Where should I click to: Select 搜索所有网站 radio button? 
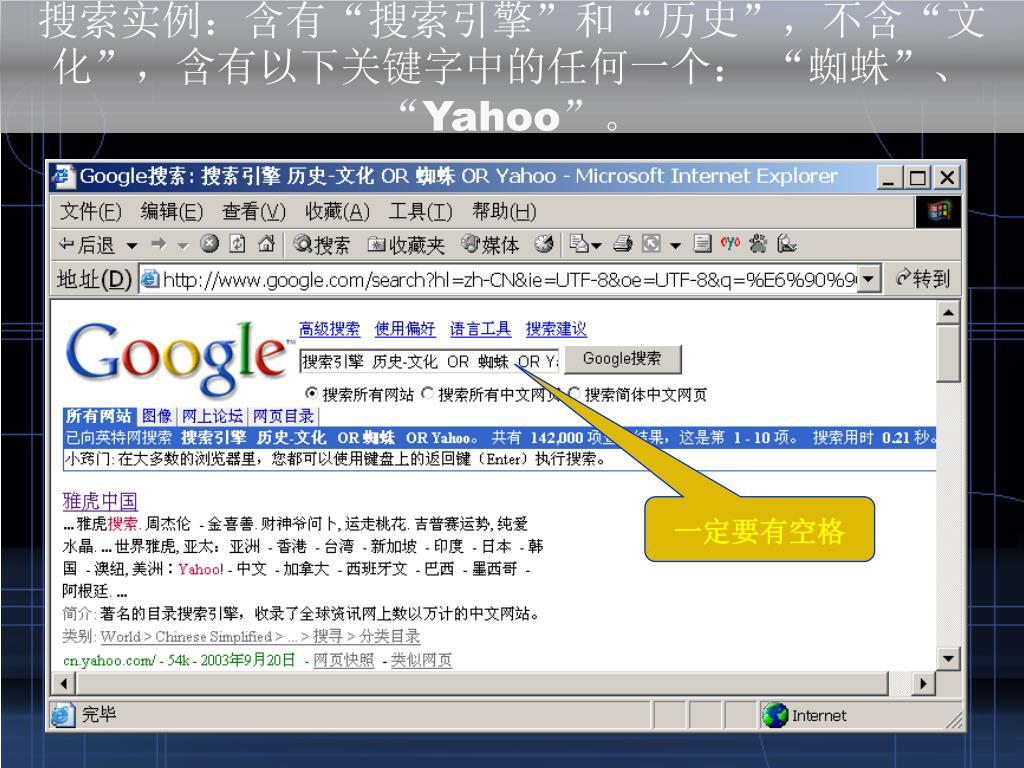[312, 394]
